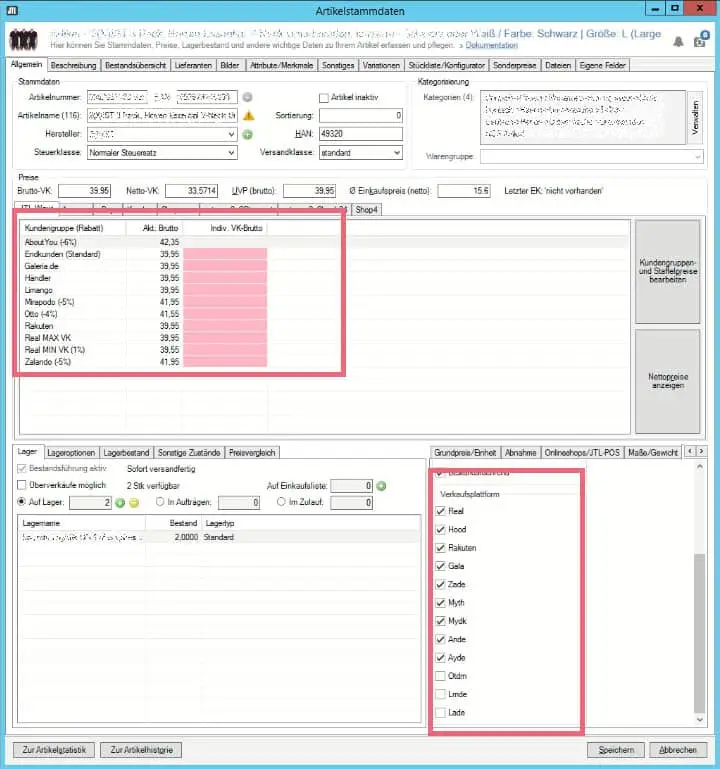
Task: Click green plus icon beside Auf Lager
Action: (x=120, y=502)
